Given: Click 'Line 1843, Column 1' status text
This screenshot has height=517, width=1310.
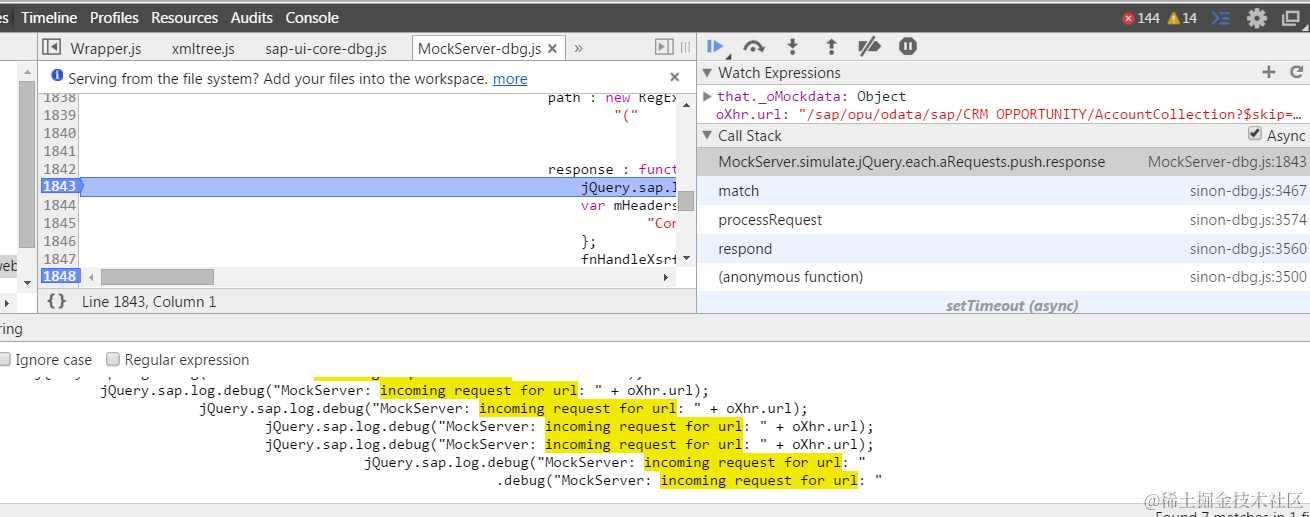Looking at the screenshot, I should [x=149, y=301].
